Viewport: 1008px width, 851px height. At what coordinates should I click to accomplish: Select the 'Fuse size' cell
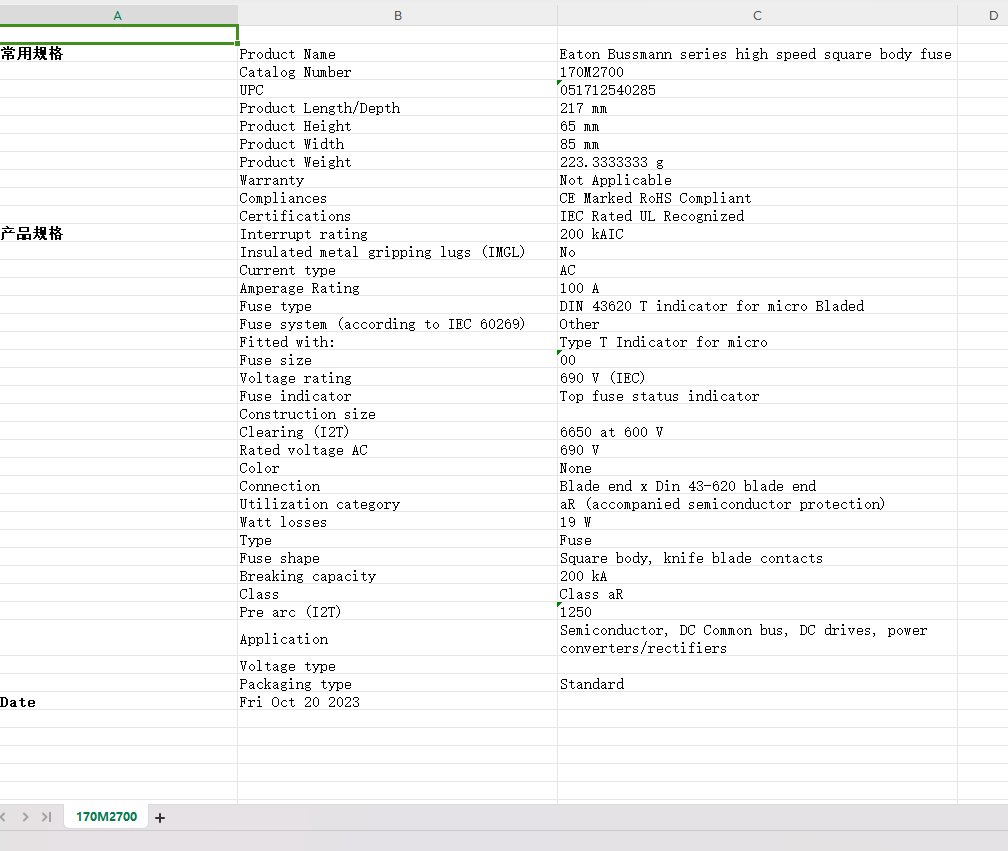tap(397, 359)
